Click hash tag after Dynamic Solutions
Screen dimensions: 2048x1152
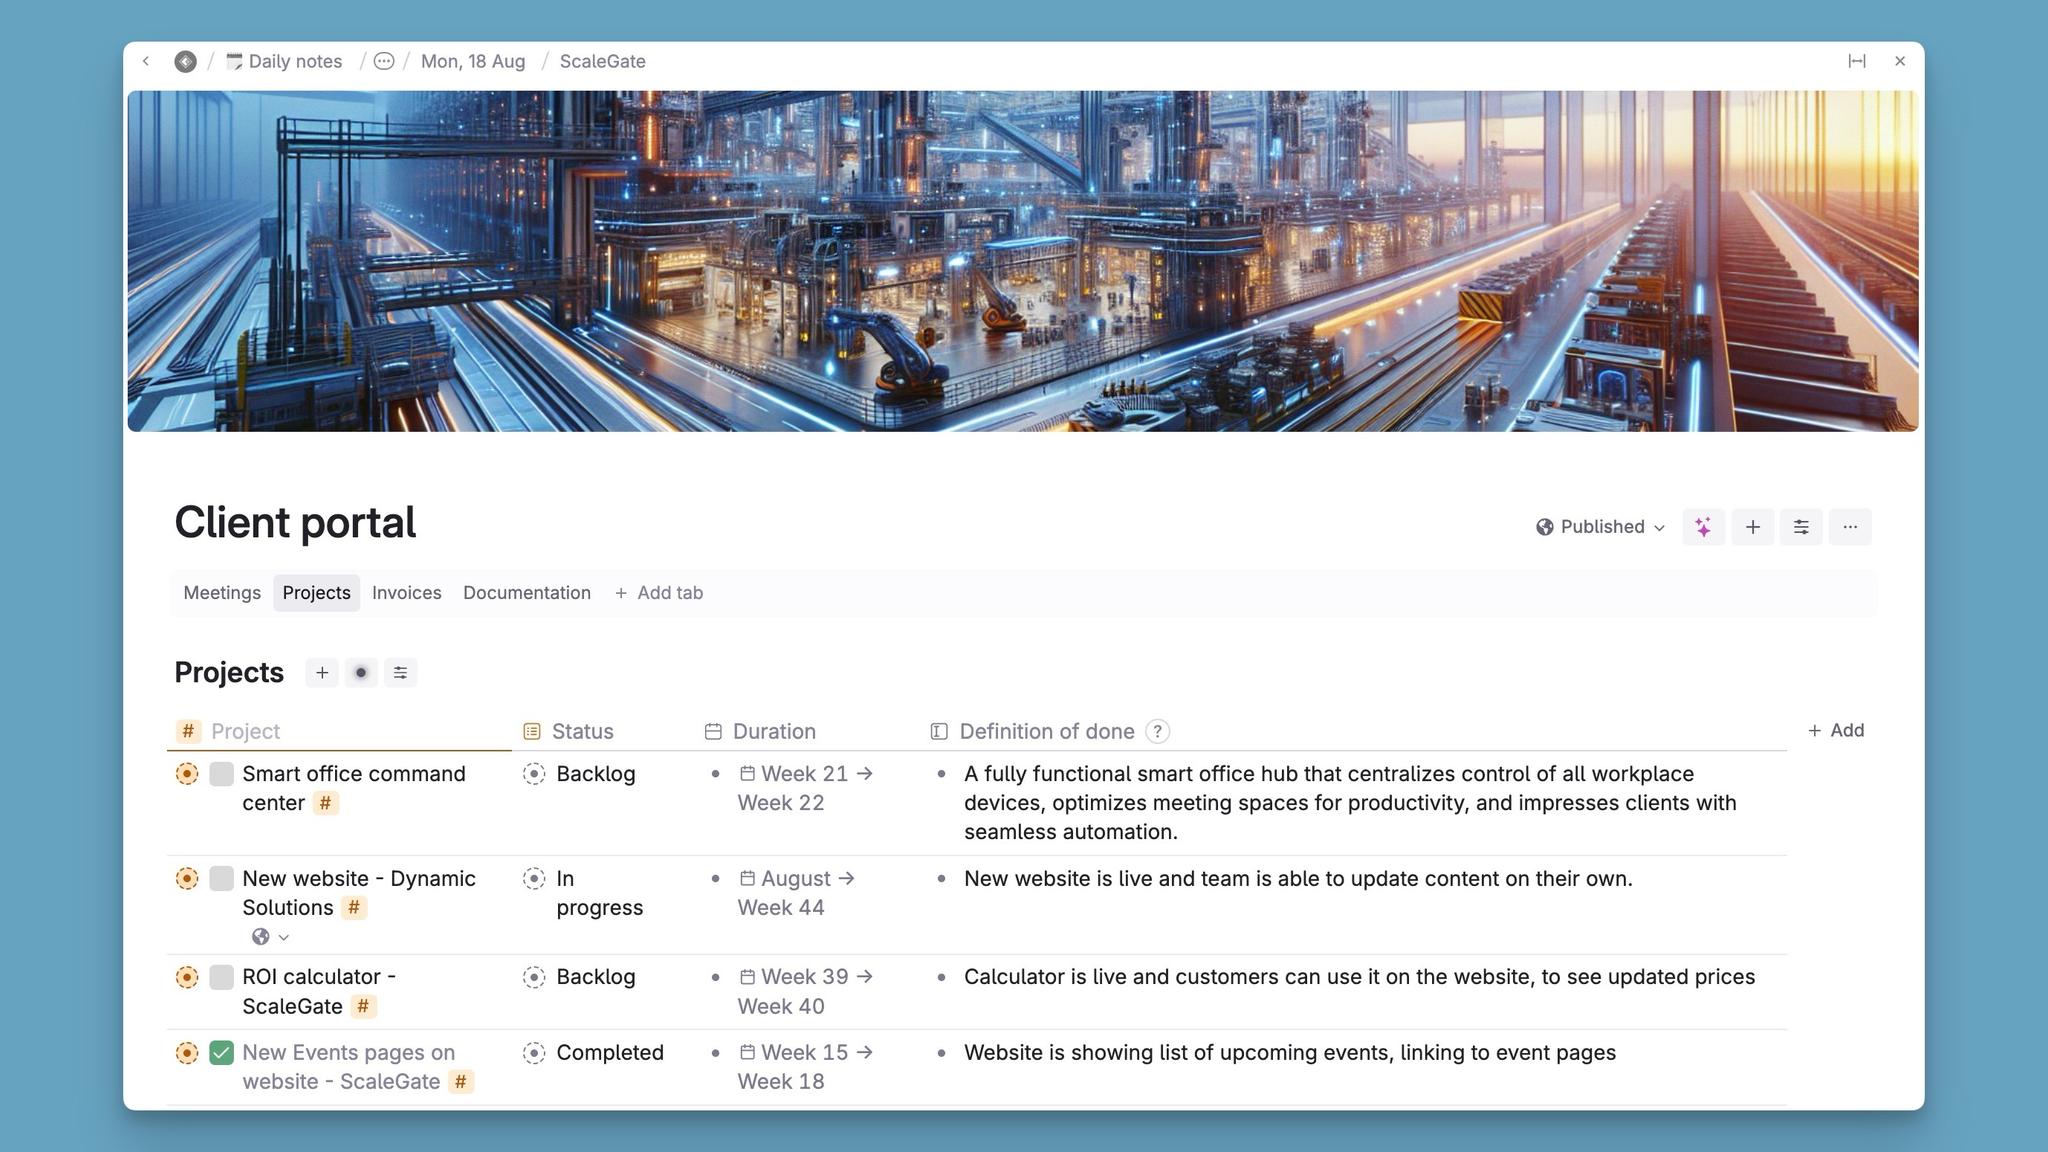coord(354,907)
